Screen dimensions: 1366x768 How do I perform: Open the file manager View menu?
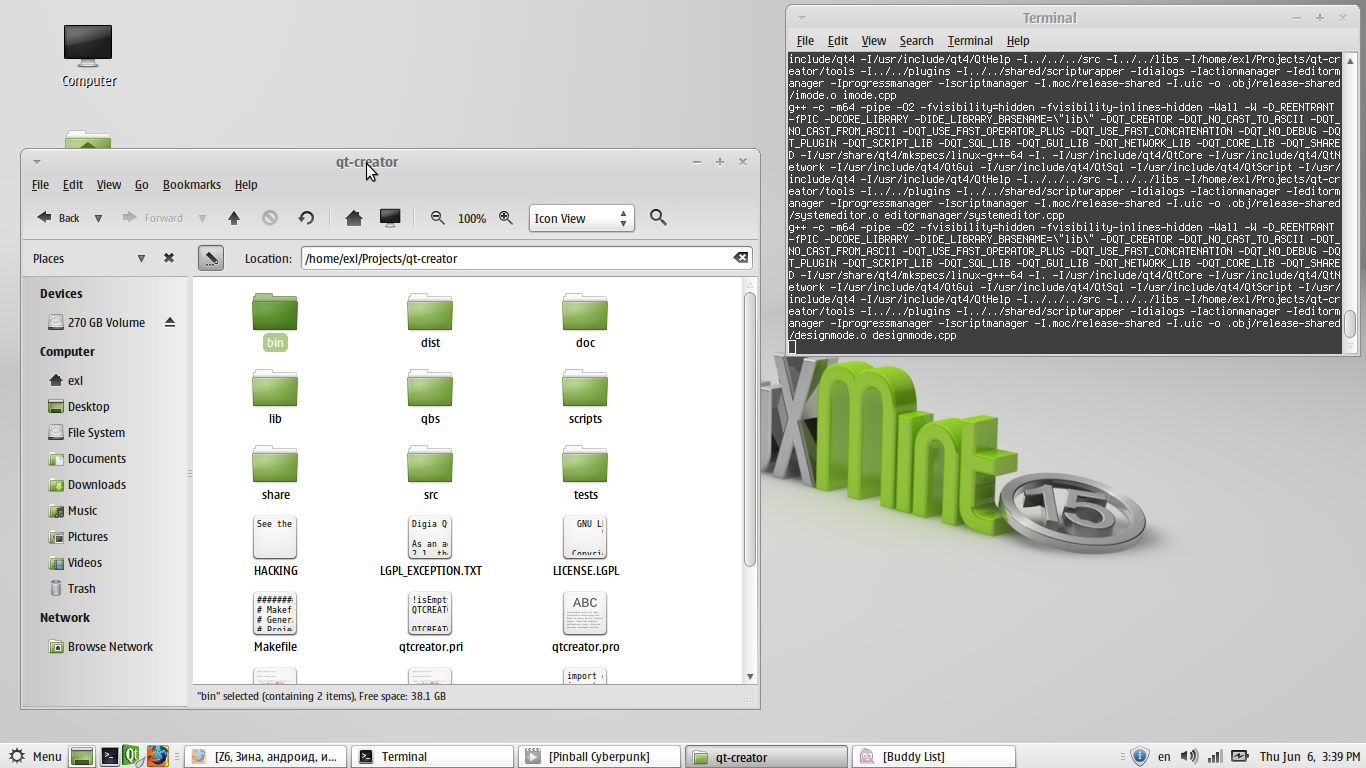point(109,184)
